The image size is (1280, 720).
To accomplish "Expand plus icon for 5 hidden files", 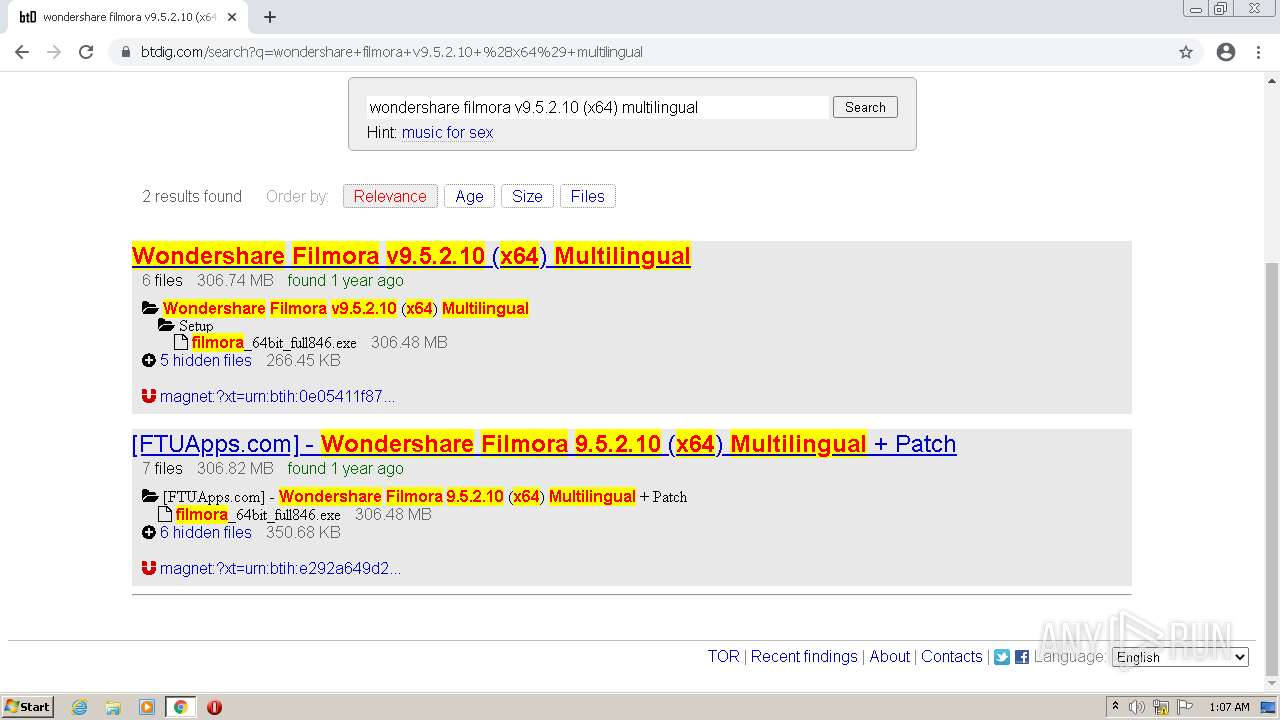I will coord(149,360).
